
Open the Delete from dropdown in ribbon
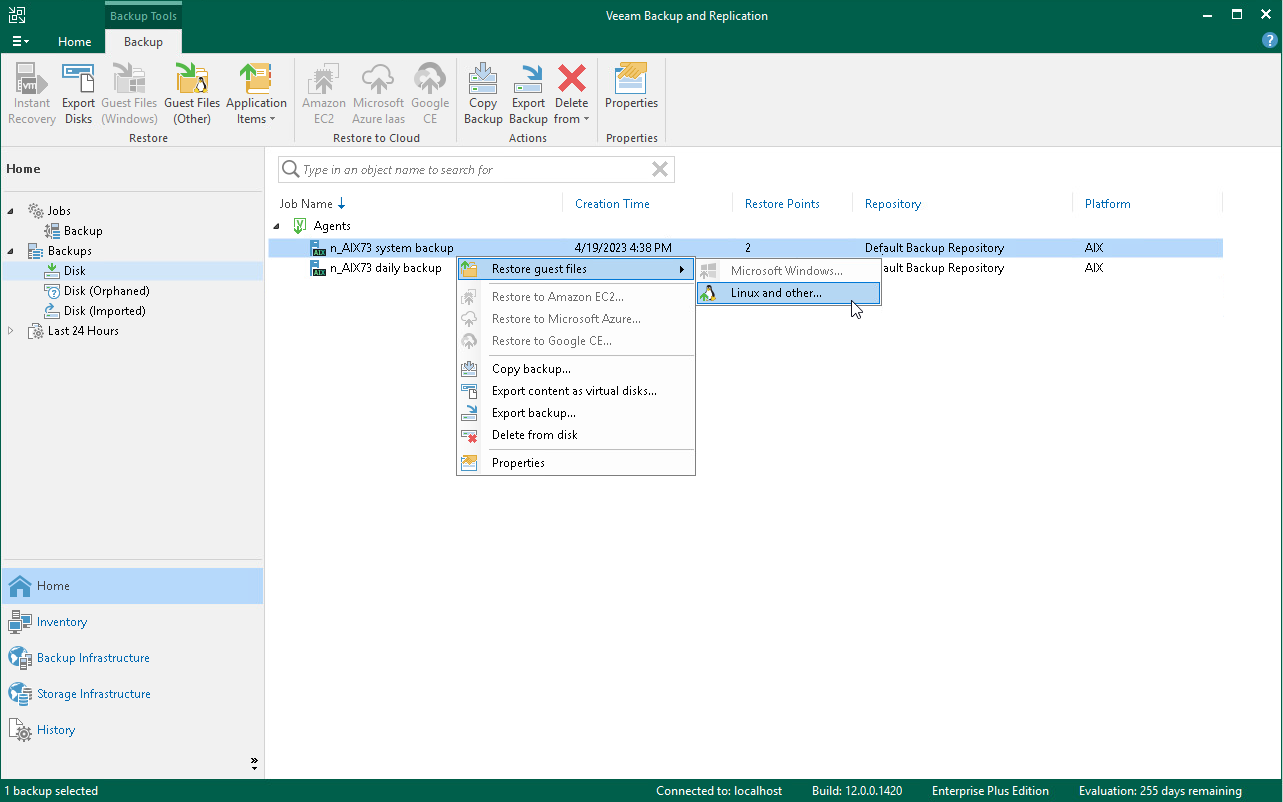tap(572, 94)
